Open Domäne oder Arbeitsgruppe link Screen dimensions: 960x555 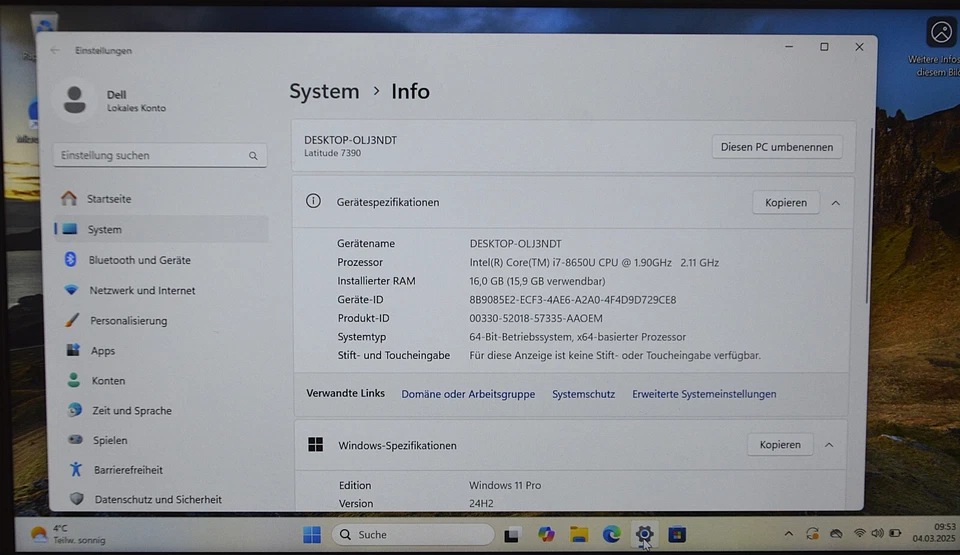(468, 394)
